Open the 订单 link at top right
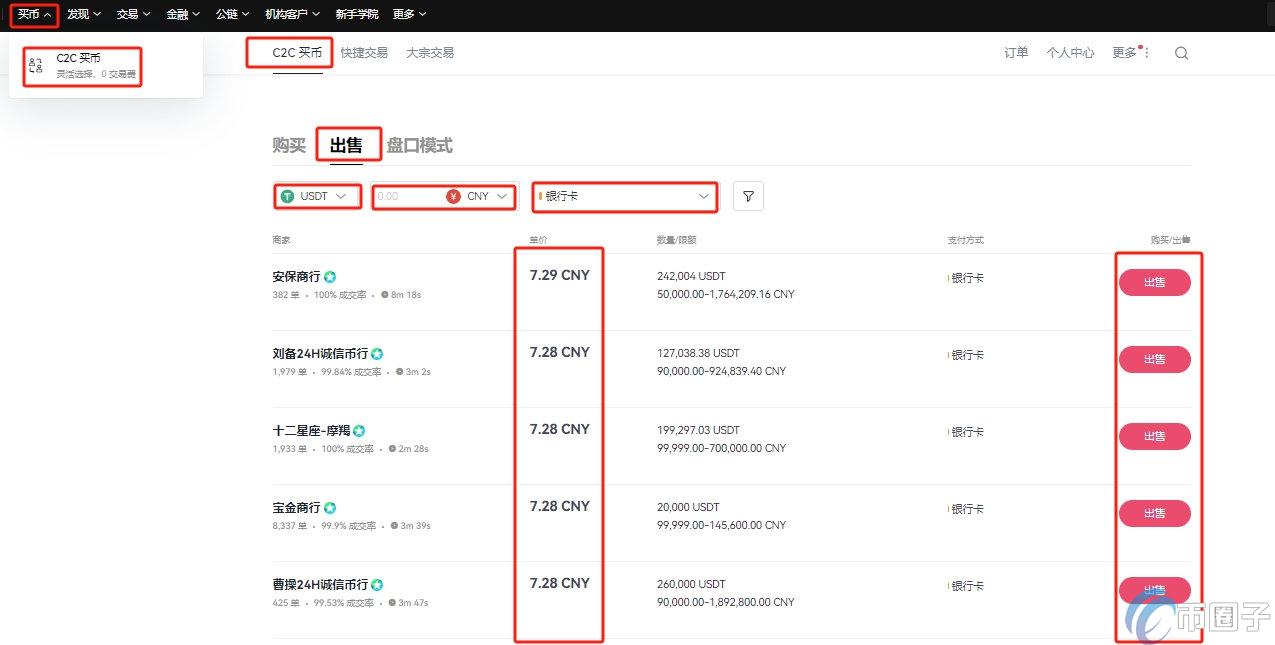Viewport: 1275px width, 645px height. tap(1015, 53)
